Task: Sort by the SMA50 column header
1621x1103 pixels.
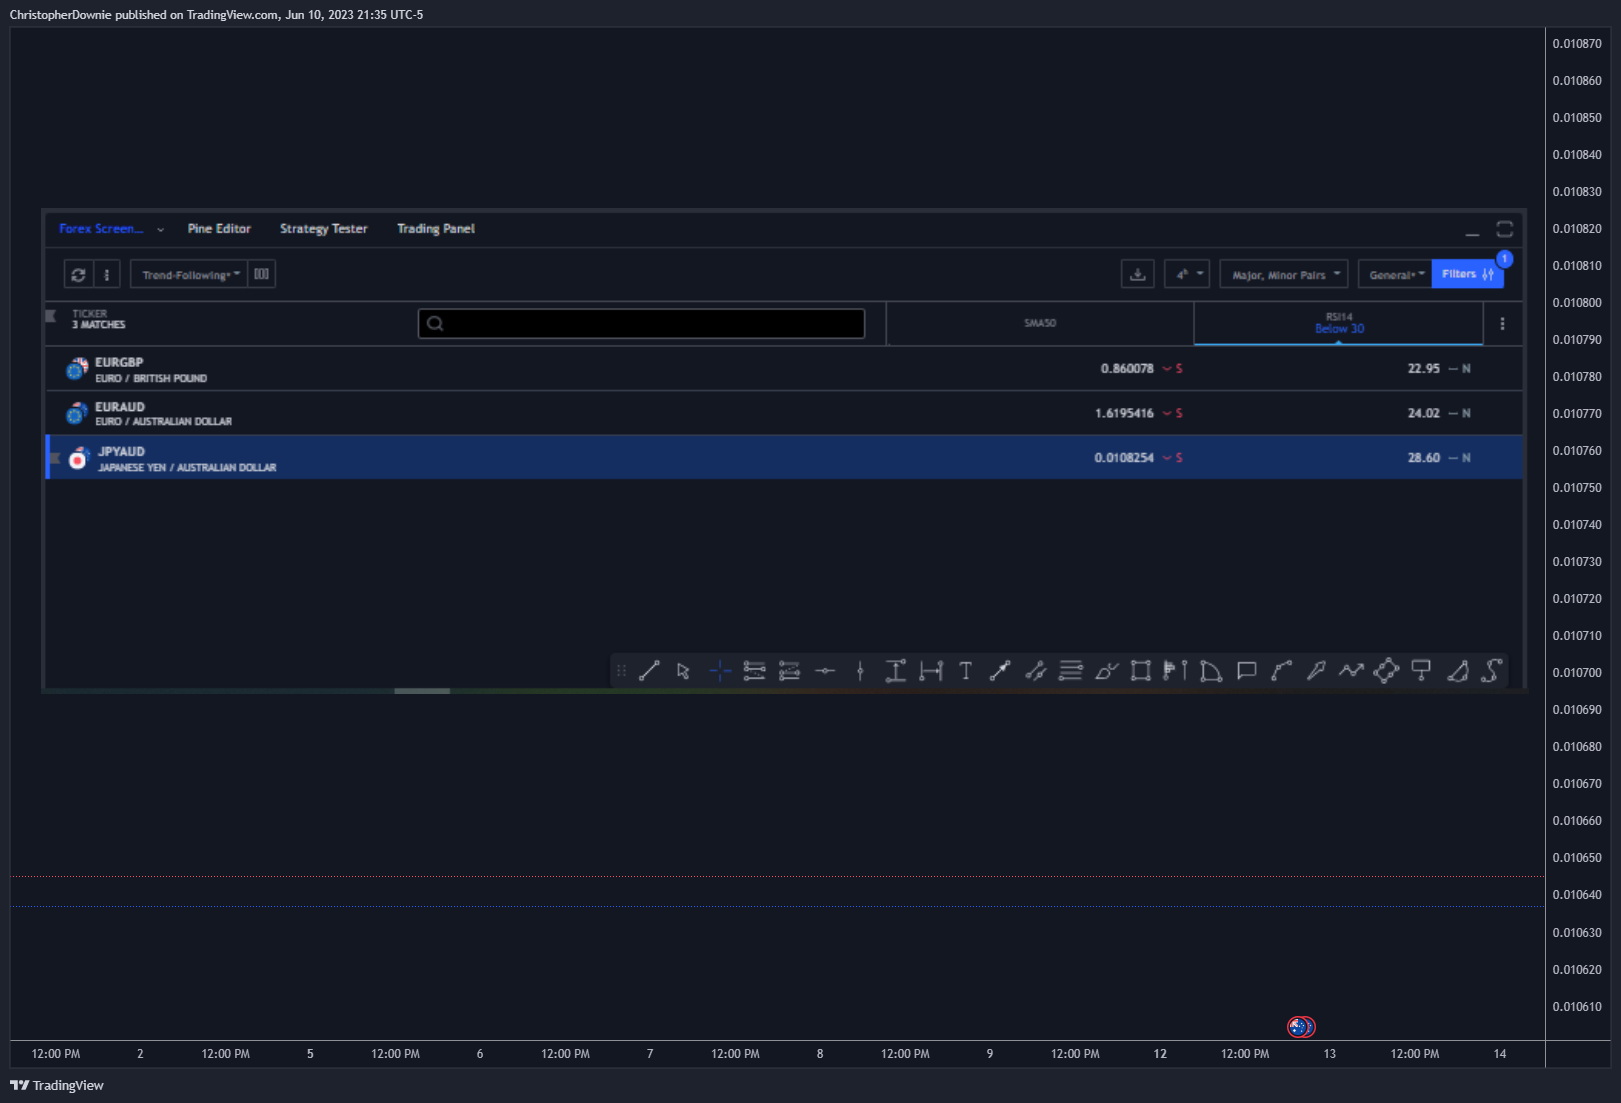Action: 1040,323
